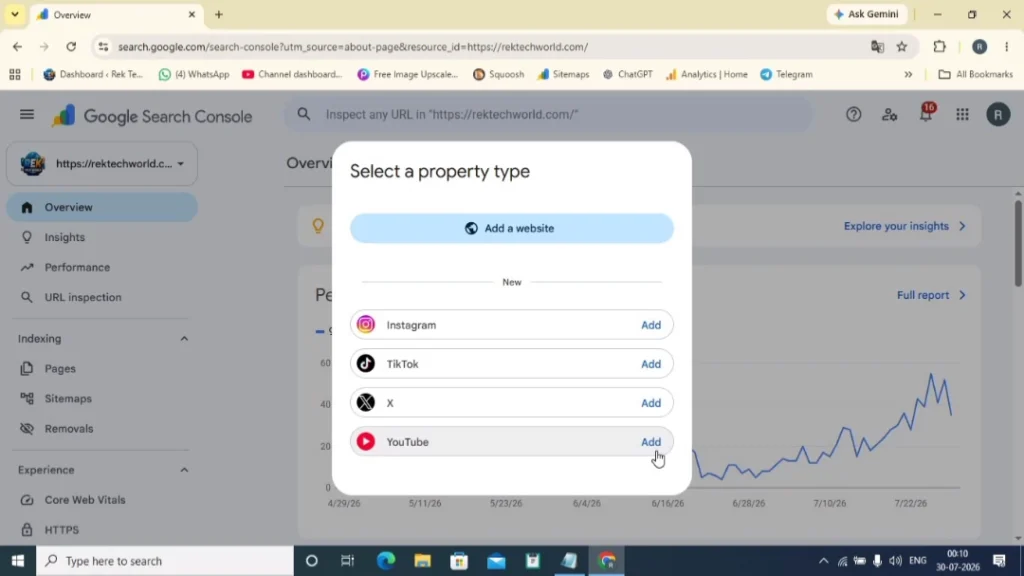Open the Search Console help icon
Viewport: 1024px width, 576px height.
854,115
